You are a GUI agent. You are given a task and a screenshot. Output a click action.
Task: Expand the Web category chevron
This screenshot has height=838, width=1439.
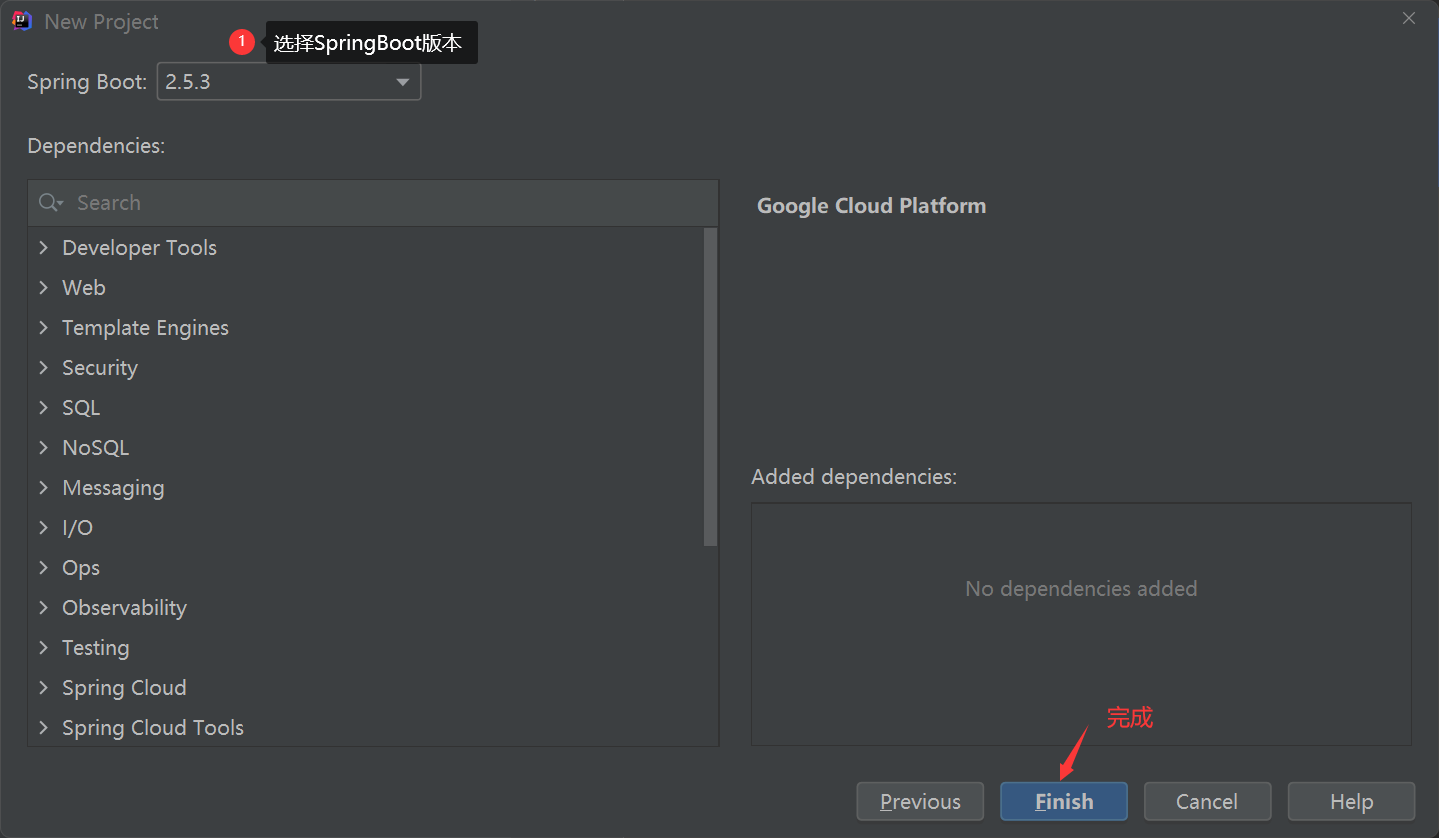click(x=44, y=287)
